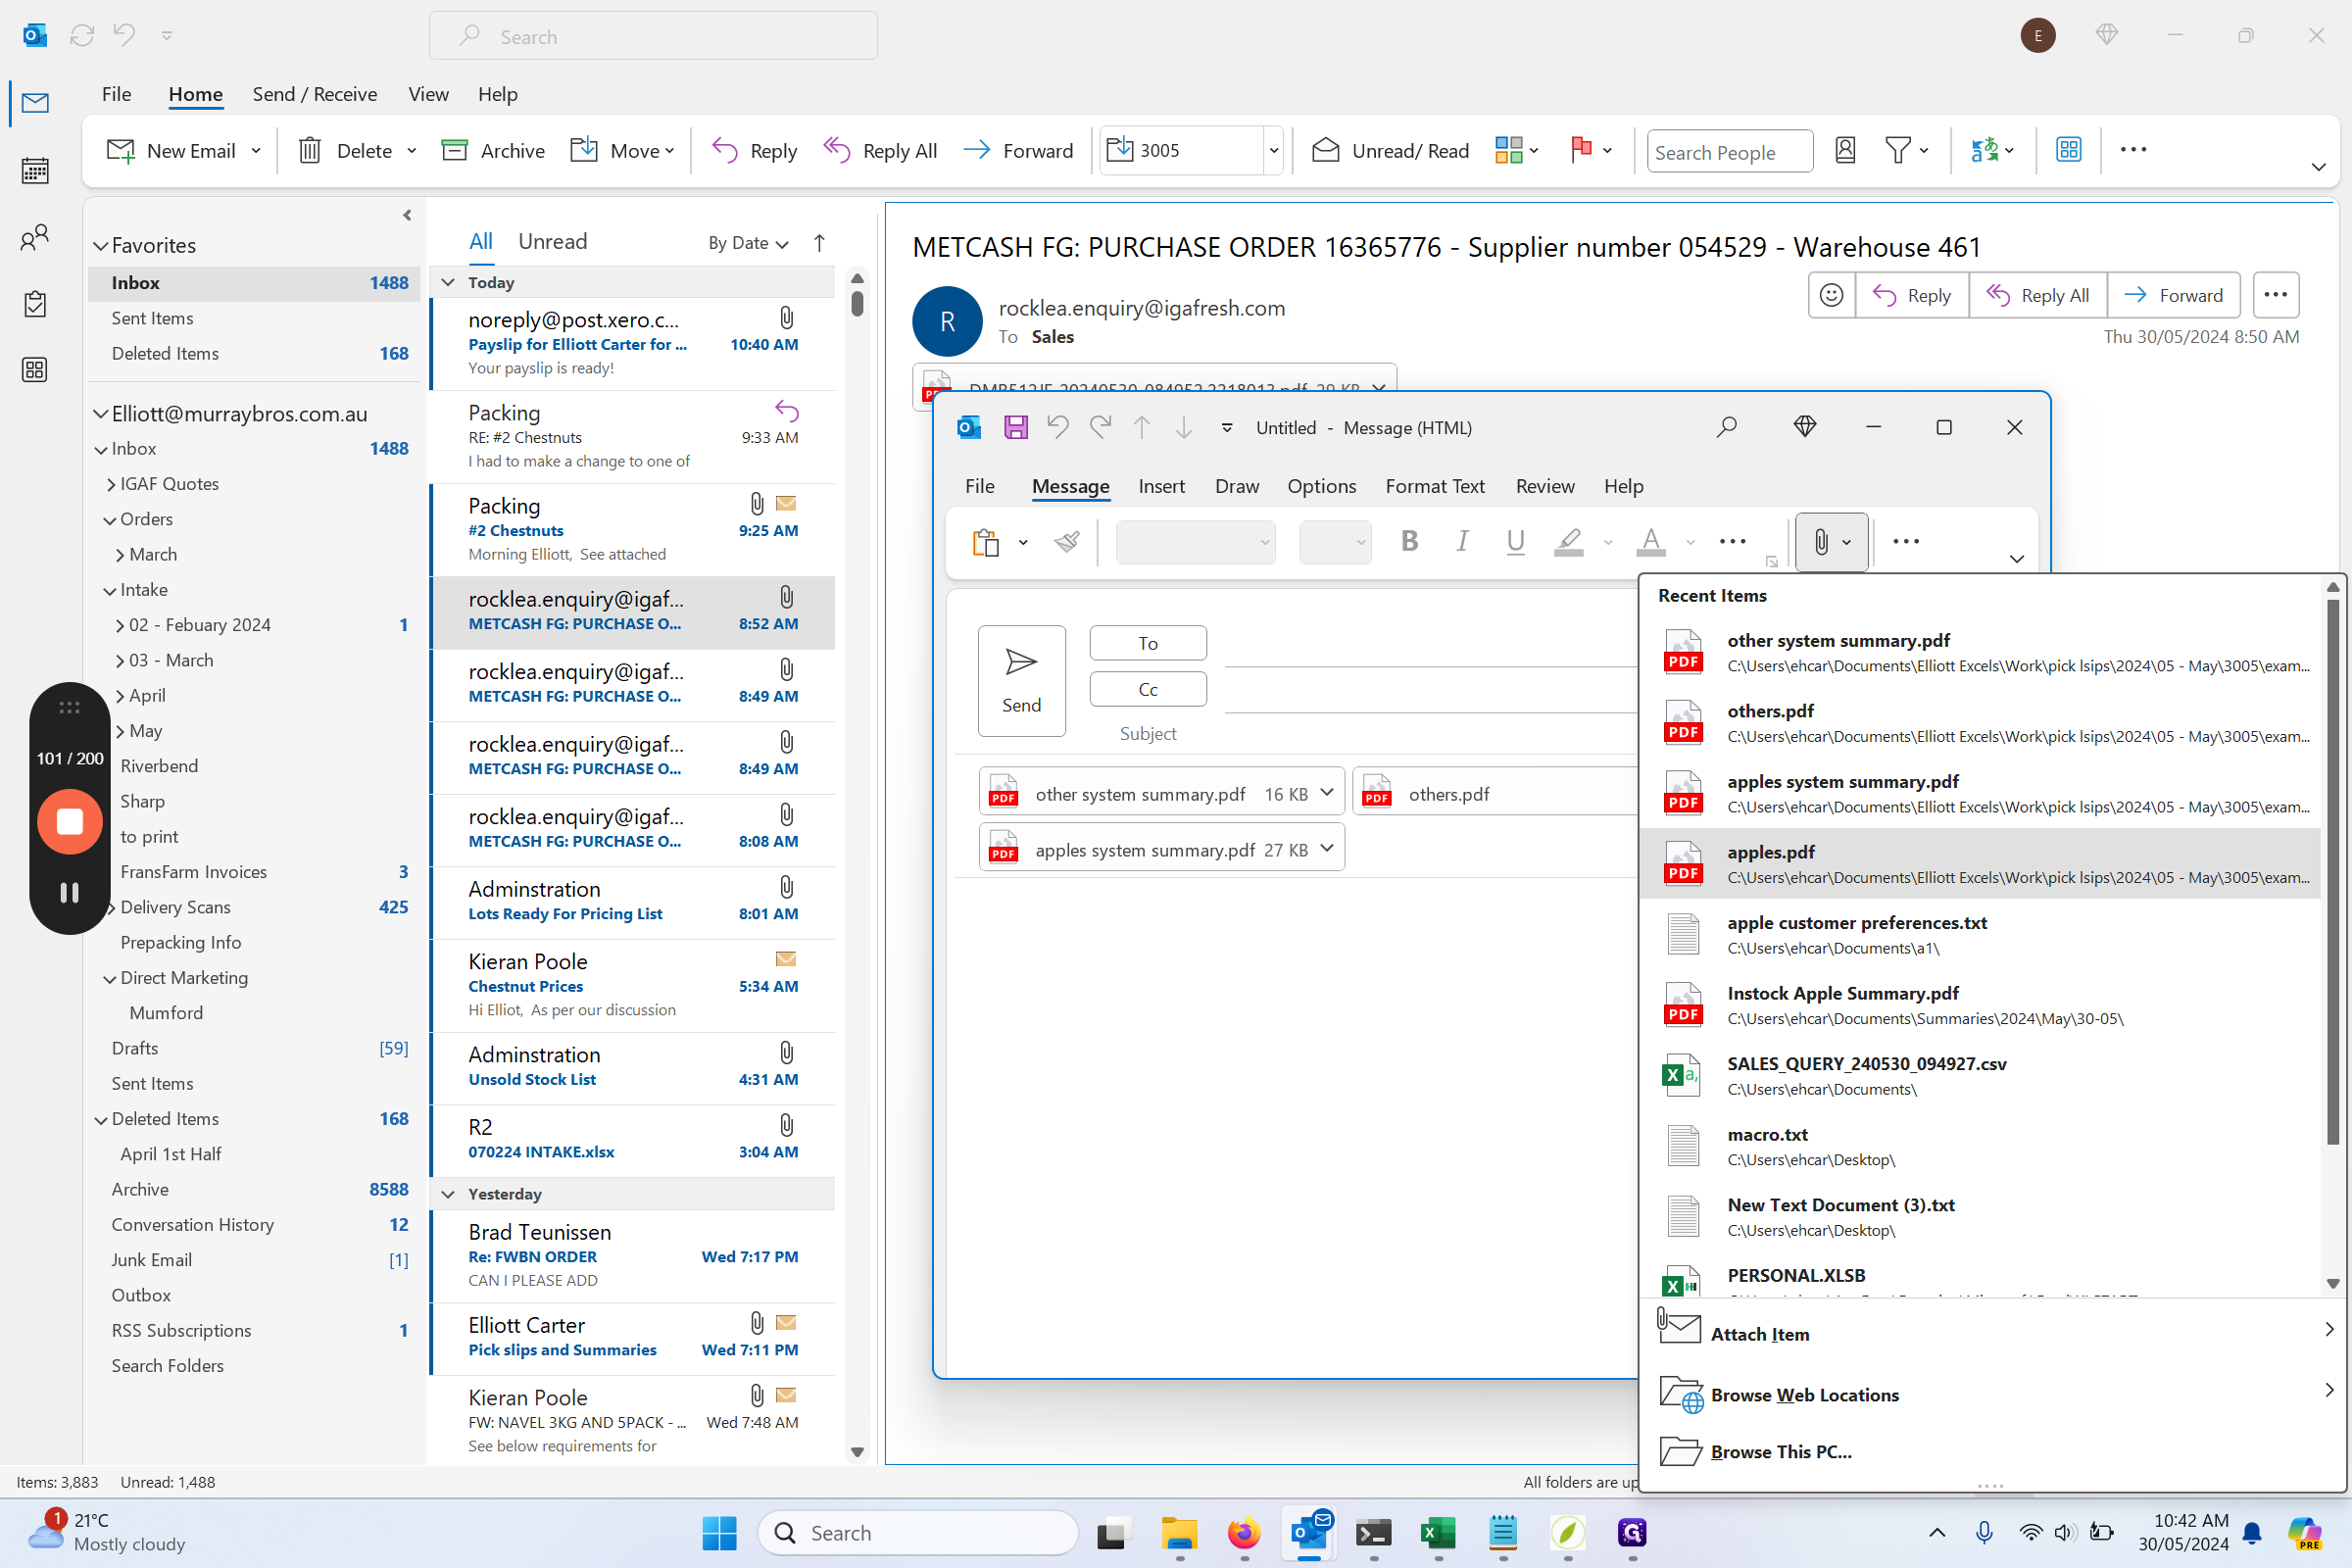Open the People contacts sidebar icon
Viewport: 2352px width, 1568px height.
tap(35, 237)
